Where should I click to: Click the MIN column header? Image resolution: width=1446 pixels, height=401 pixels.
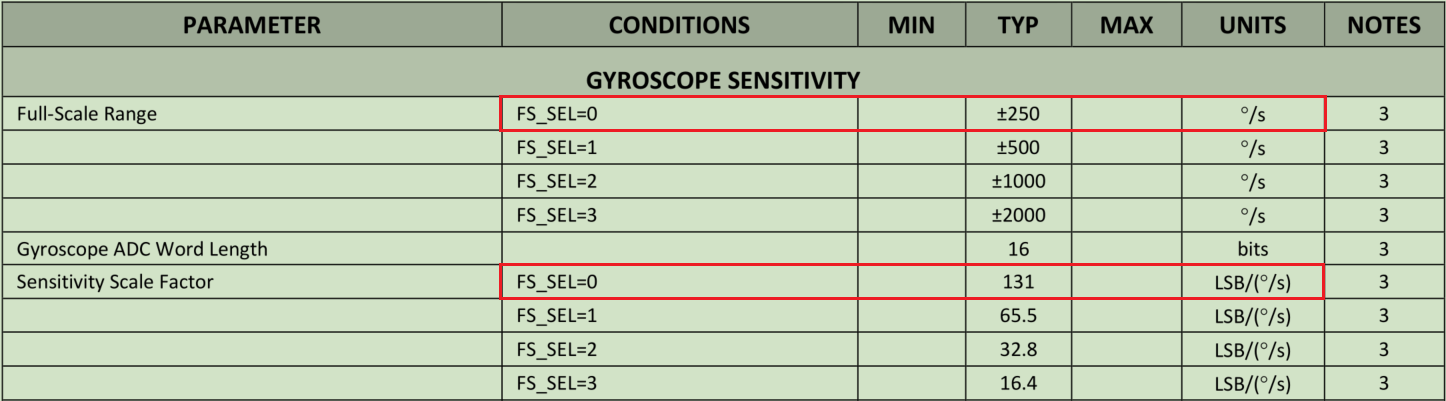[x=911, y=25]
